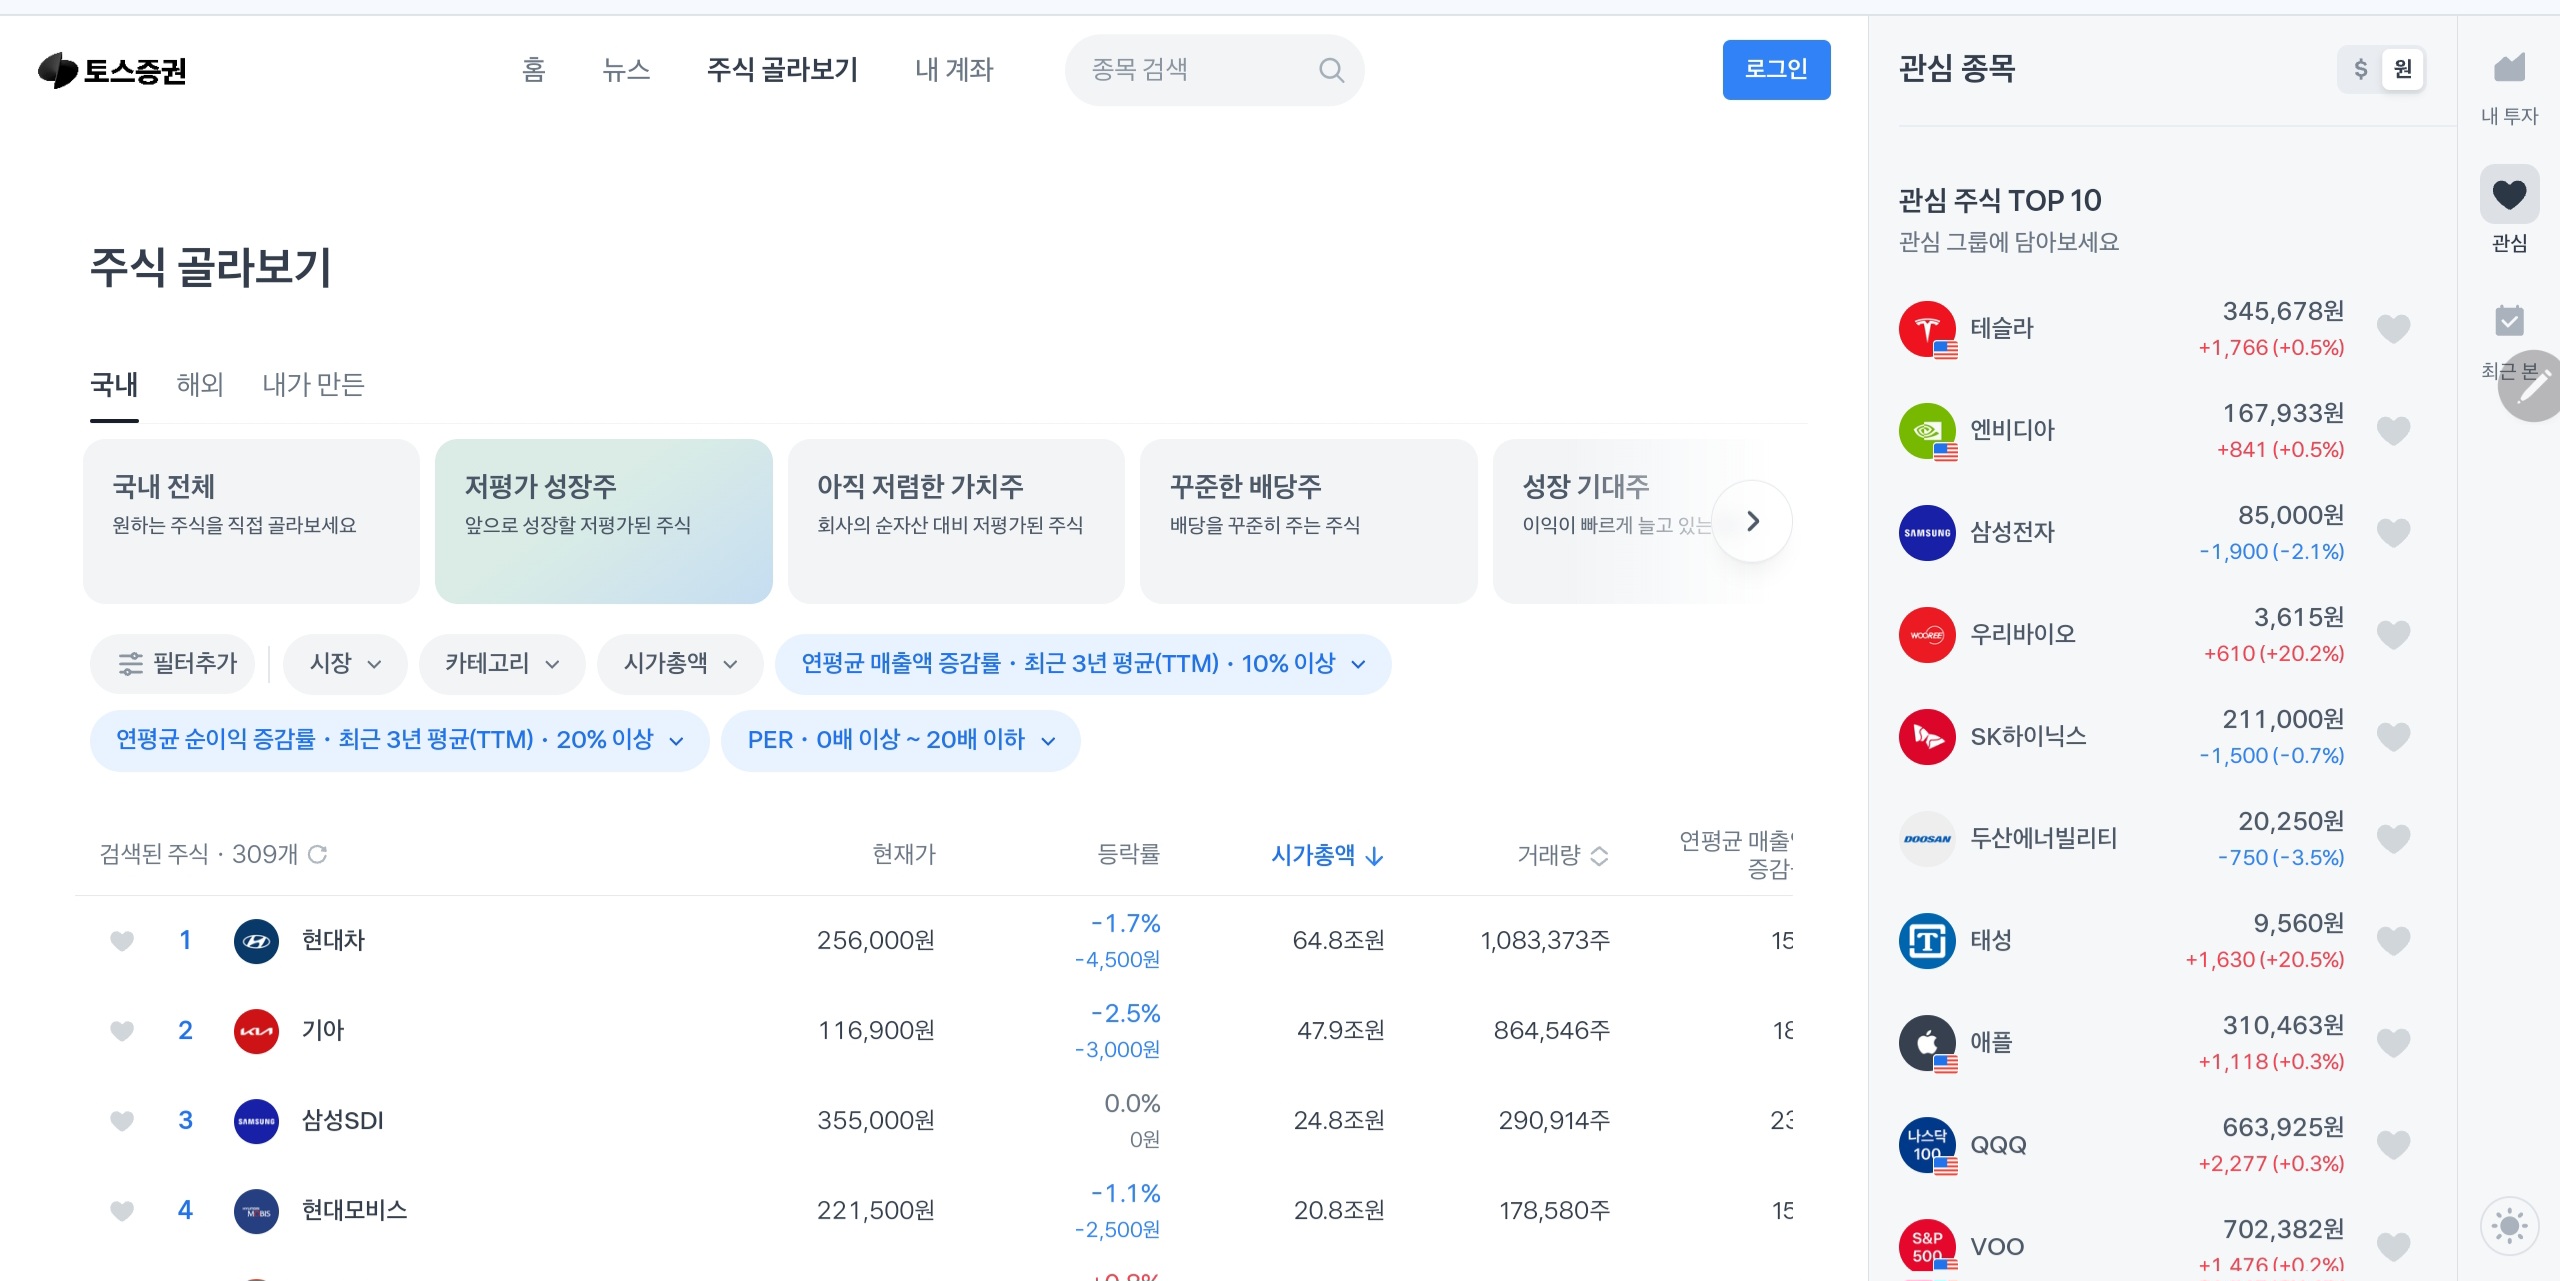Sort by 시가총액 column header
Screen dimensions: 2560x1281
pos(1327,855)
